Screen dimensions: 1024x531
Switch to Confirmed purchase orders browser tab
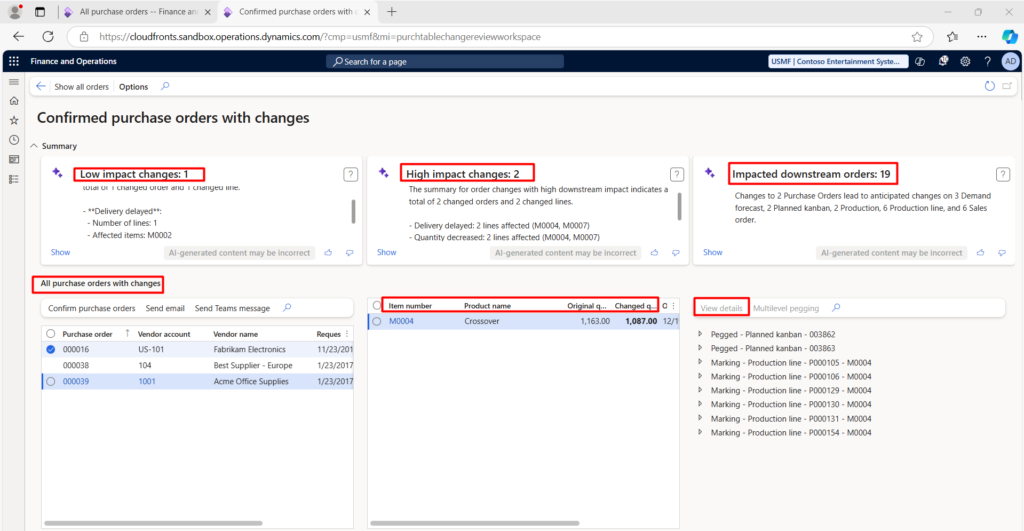pyautogui.click(x=296, y=12)
